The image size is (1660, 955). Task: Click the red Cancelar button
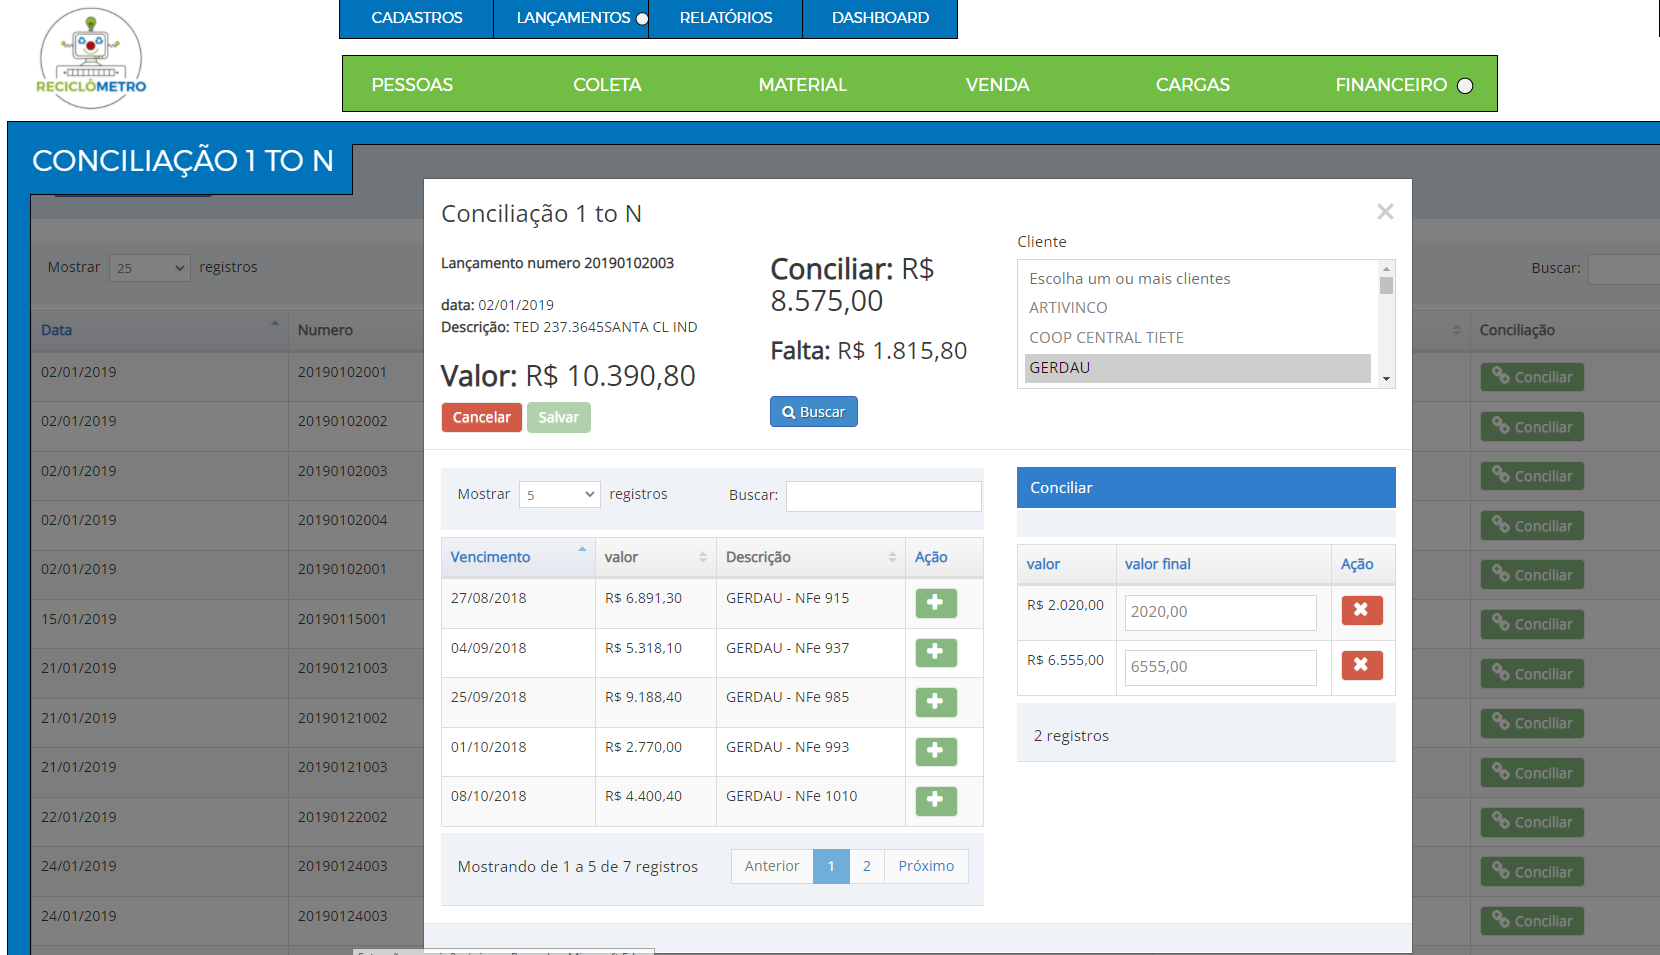click(x=481, y=418)
